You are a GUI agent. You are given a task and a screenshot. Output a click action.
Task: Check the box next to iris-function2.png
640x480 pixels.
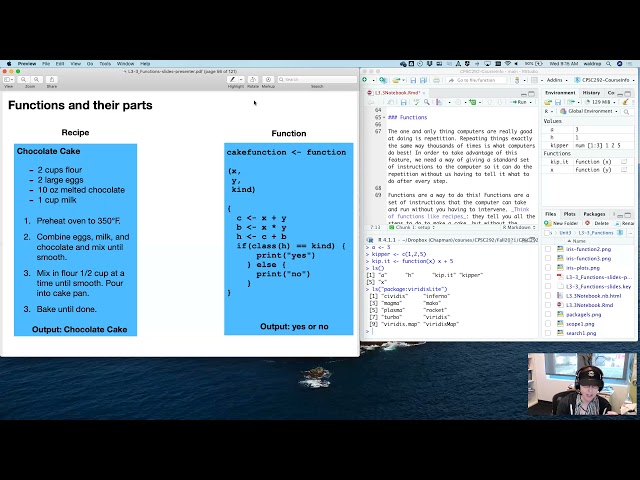[548, 249]
